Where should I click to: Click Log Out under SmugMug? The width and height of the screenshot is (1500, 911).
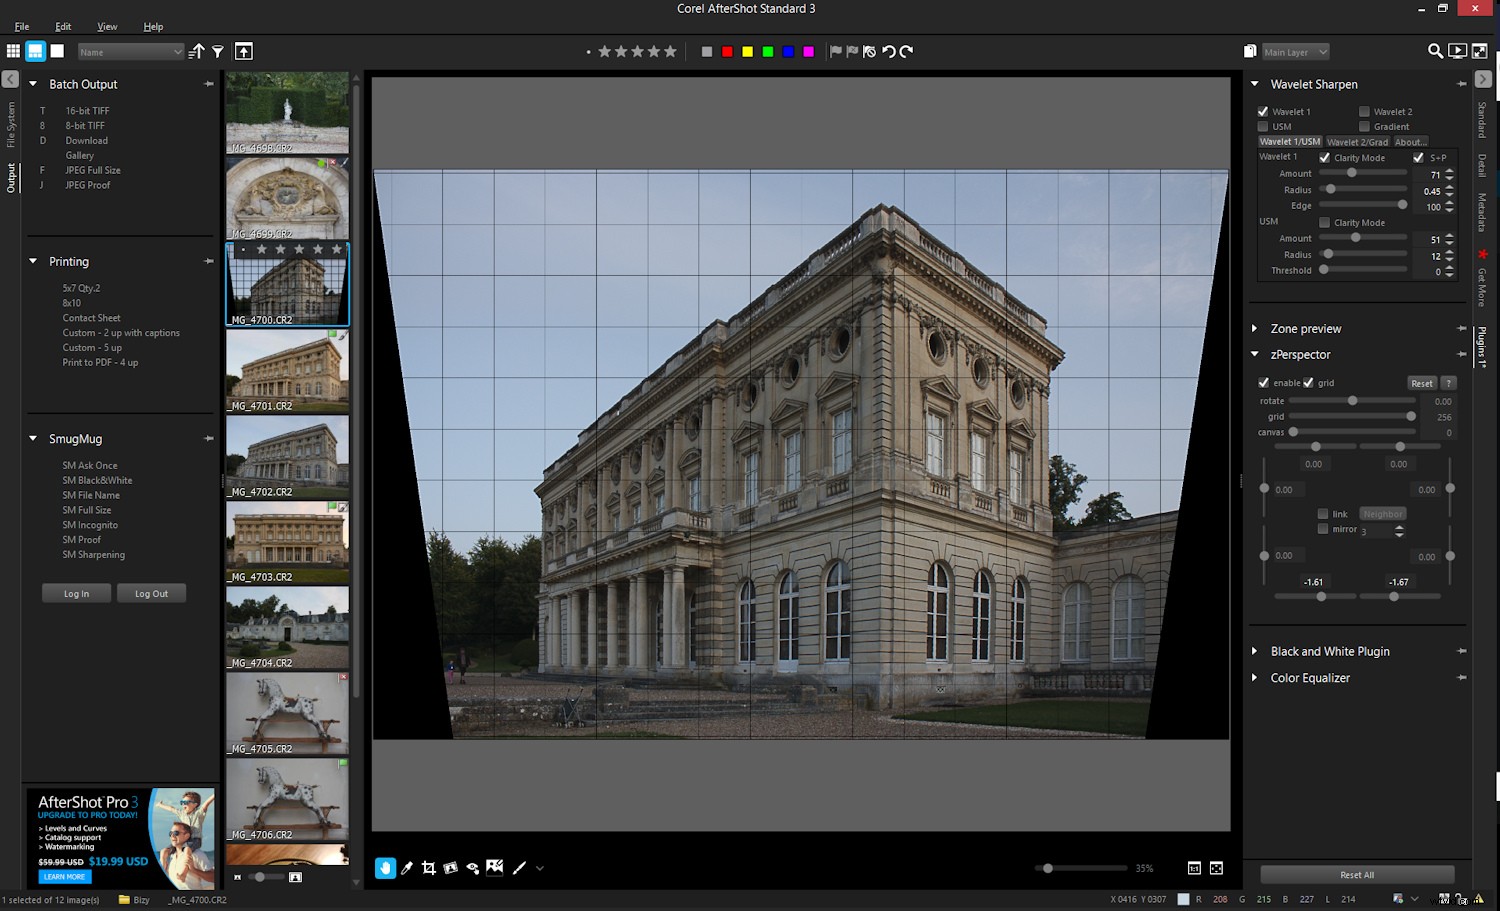coord(151,593)
